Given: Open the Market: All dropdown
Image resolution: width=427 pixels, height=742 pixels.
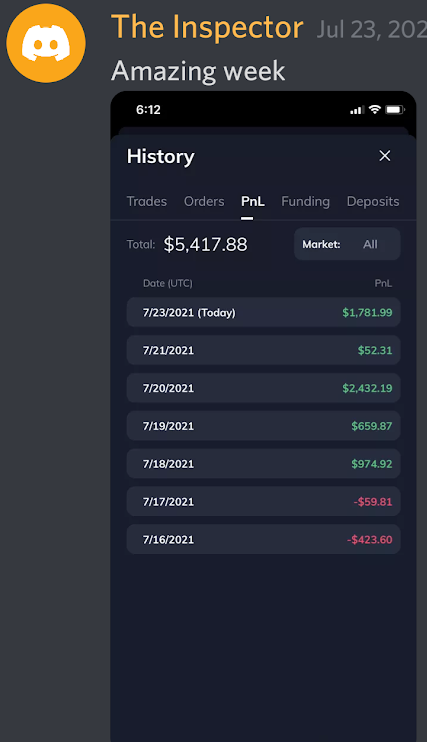Looking at the screenshot, I should tap(347, 244).
